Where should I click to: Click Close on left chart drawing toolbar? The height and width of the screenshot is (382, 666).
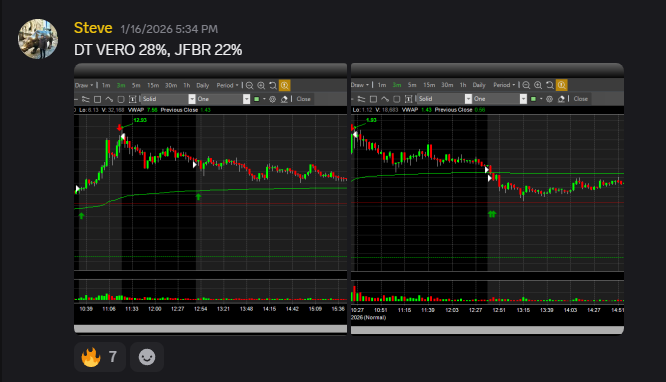(x=303, y=99)
